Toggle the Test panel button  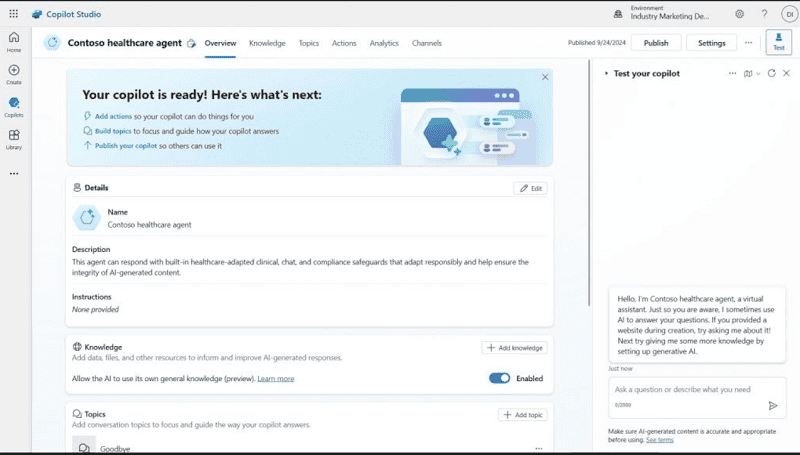pos(779,42)
